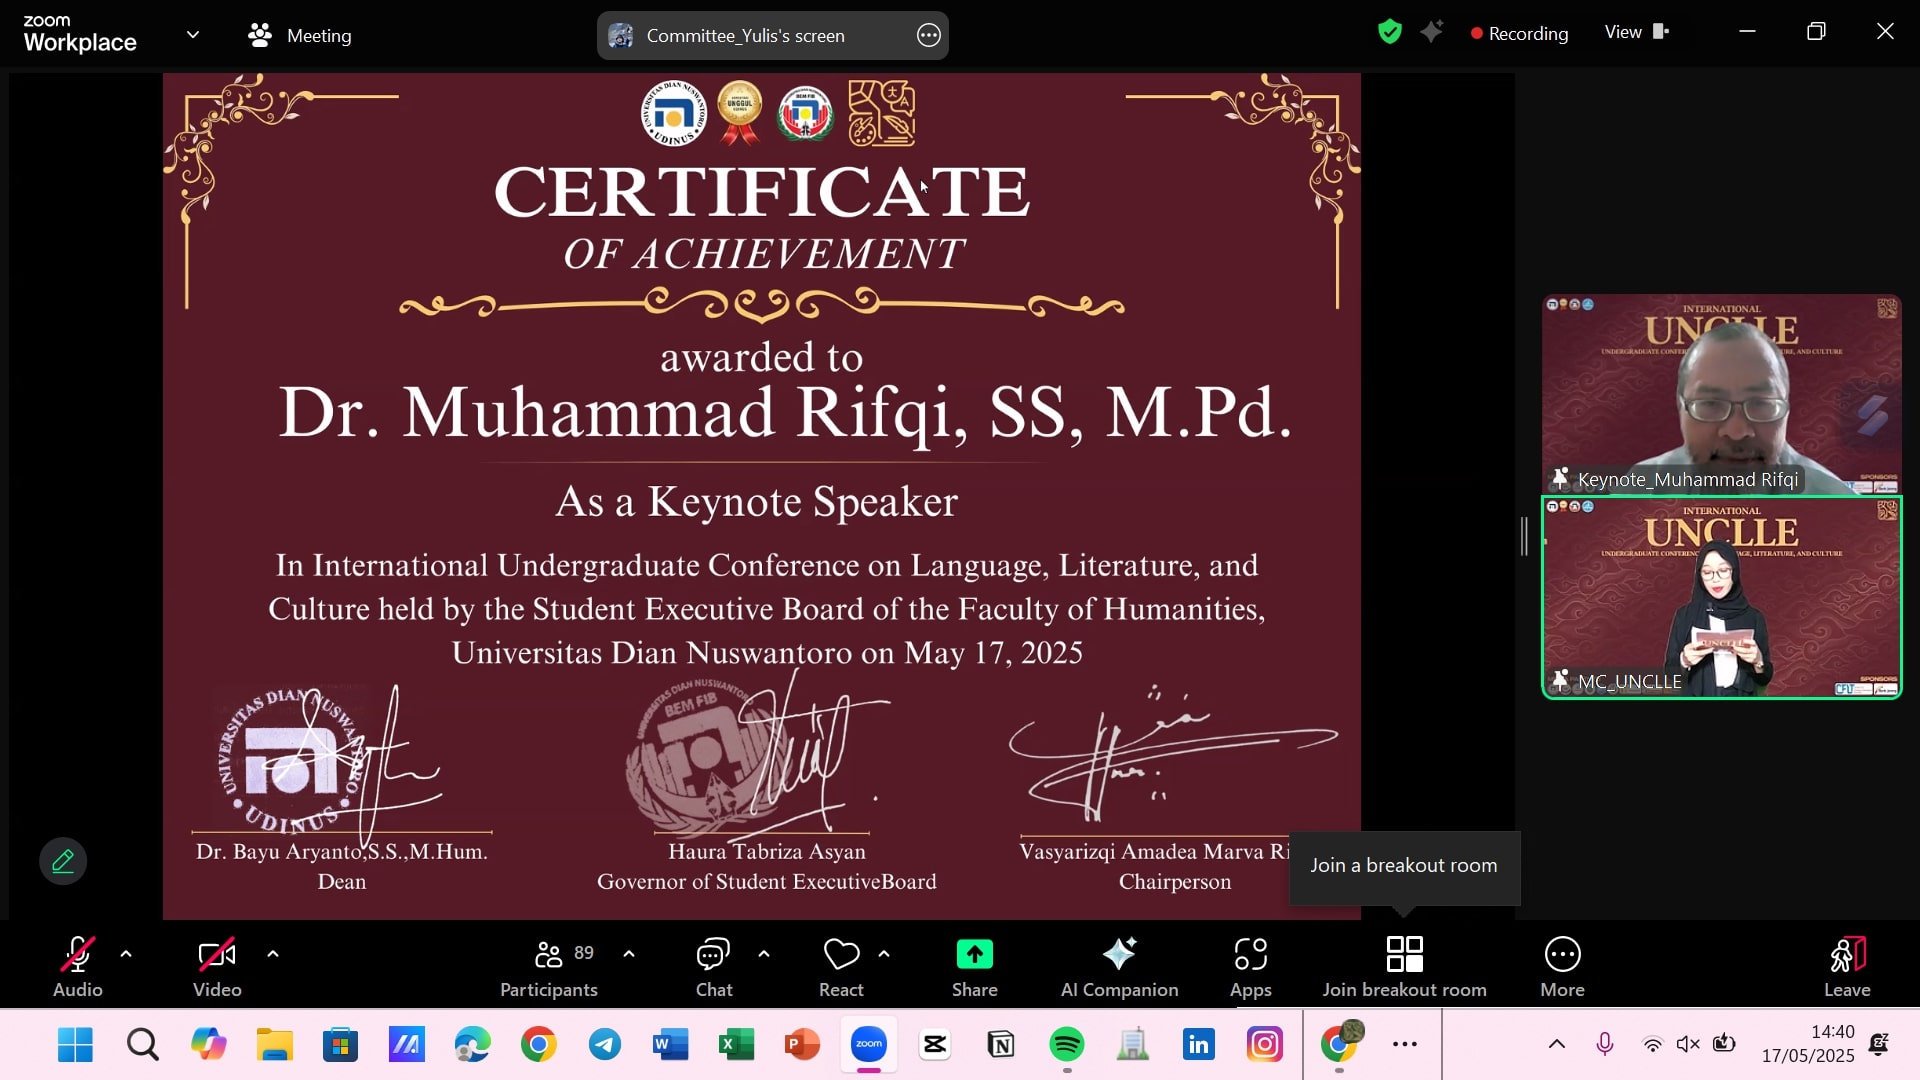Expand video options arrow

point(273,955)
